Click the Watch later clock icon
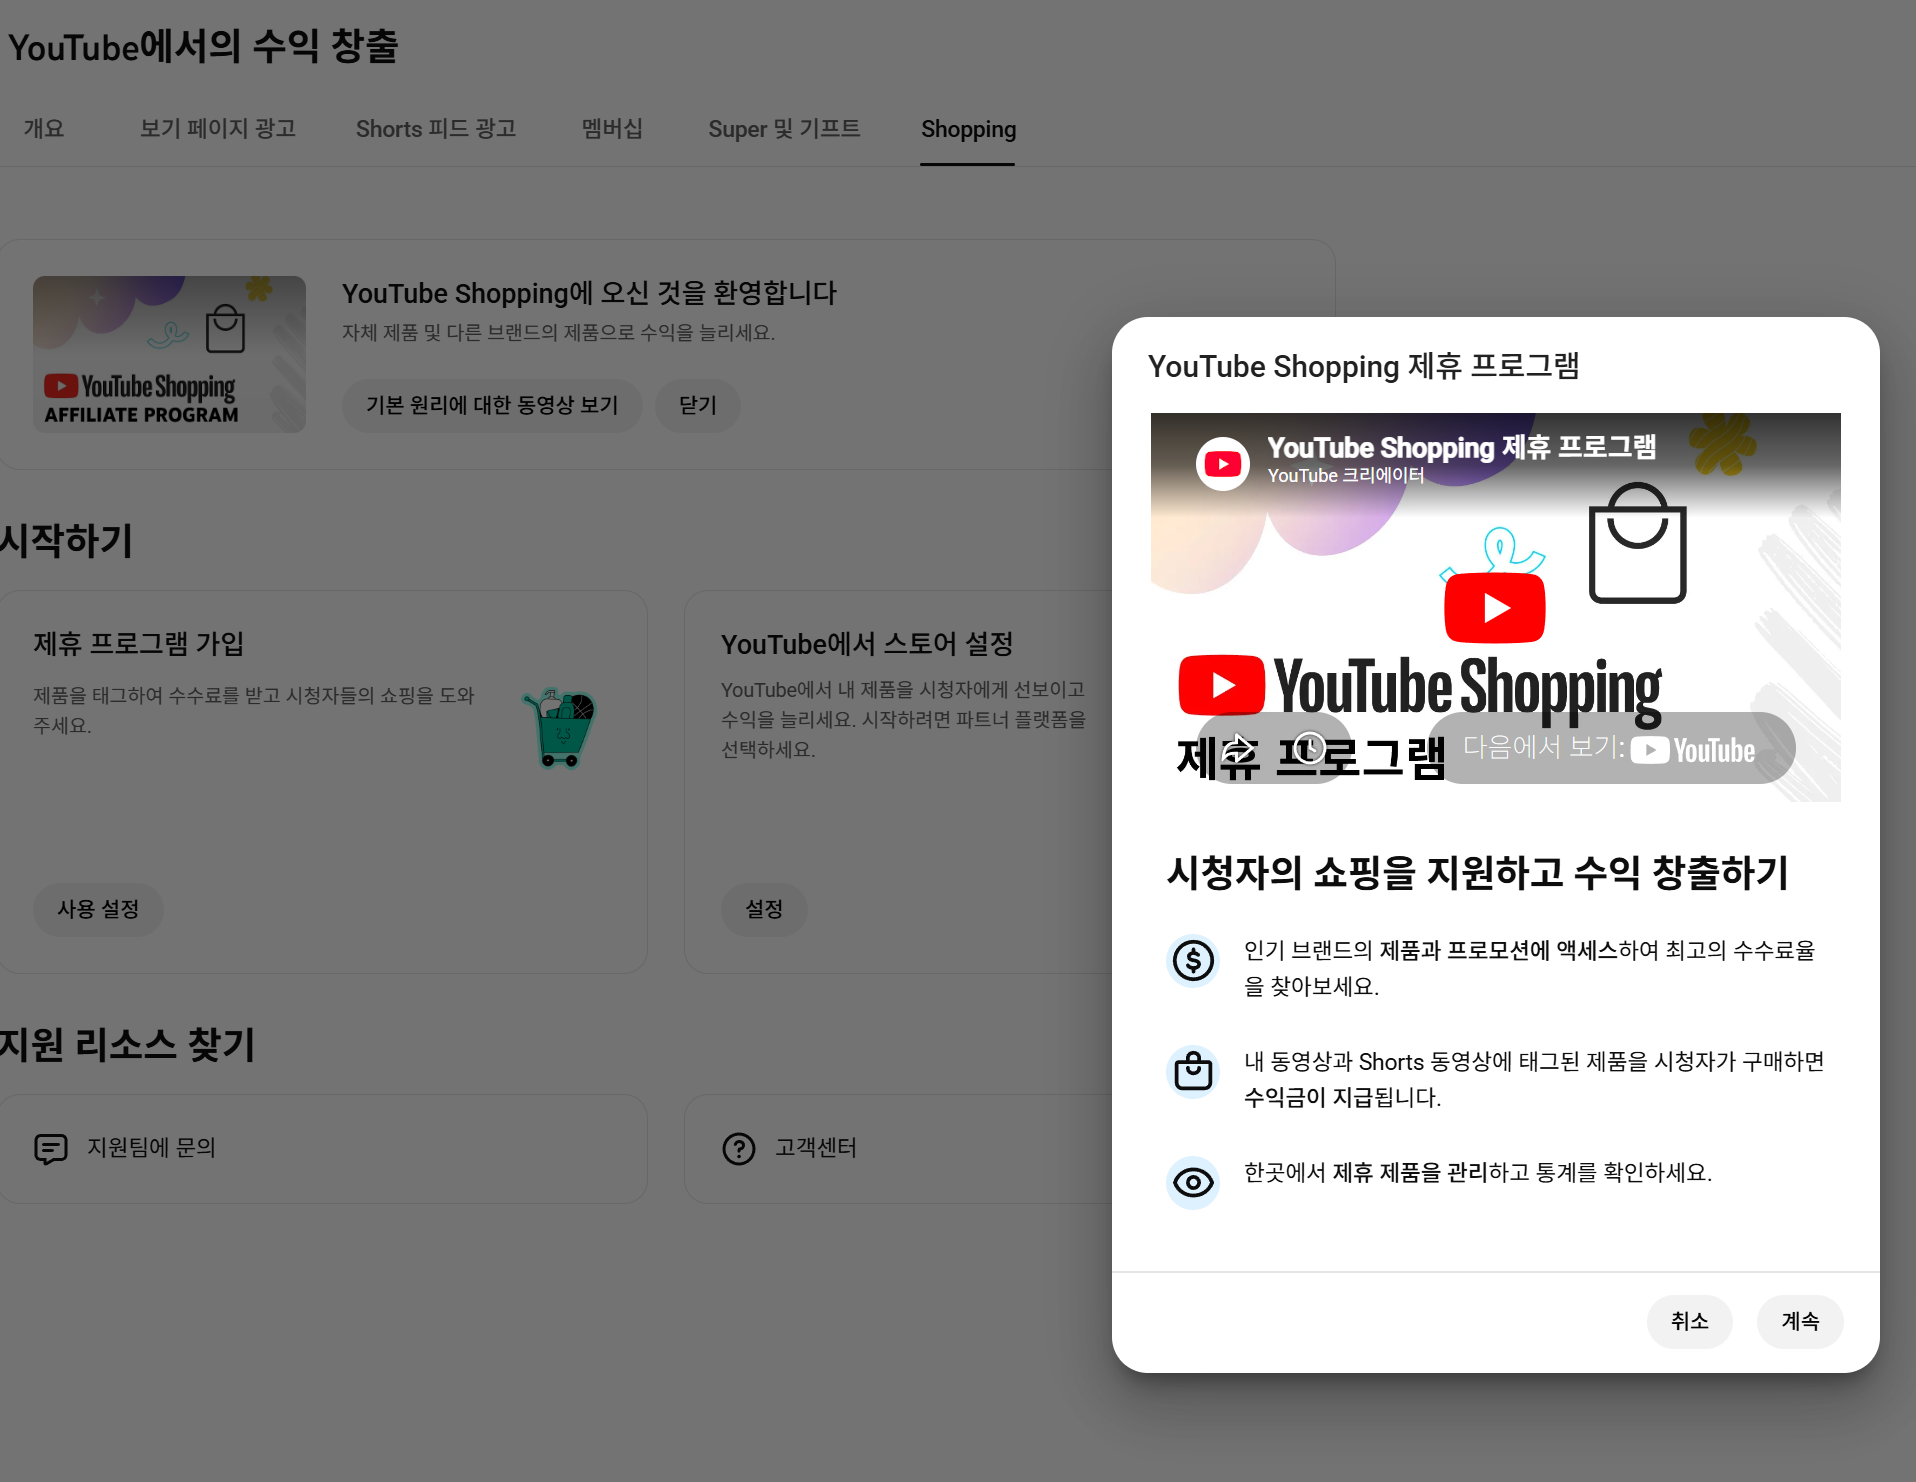 pyautogui.click(x=1309, y=748)
